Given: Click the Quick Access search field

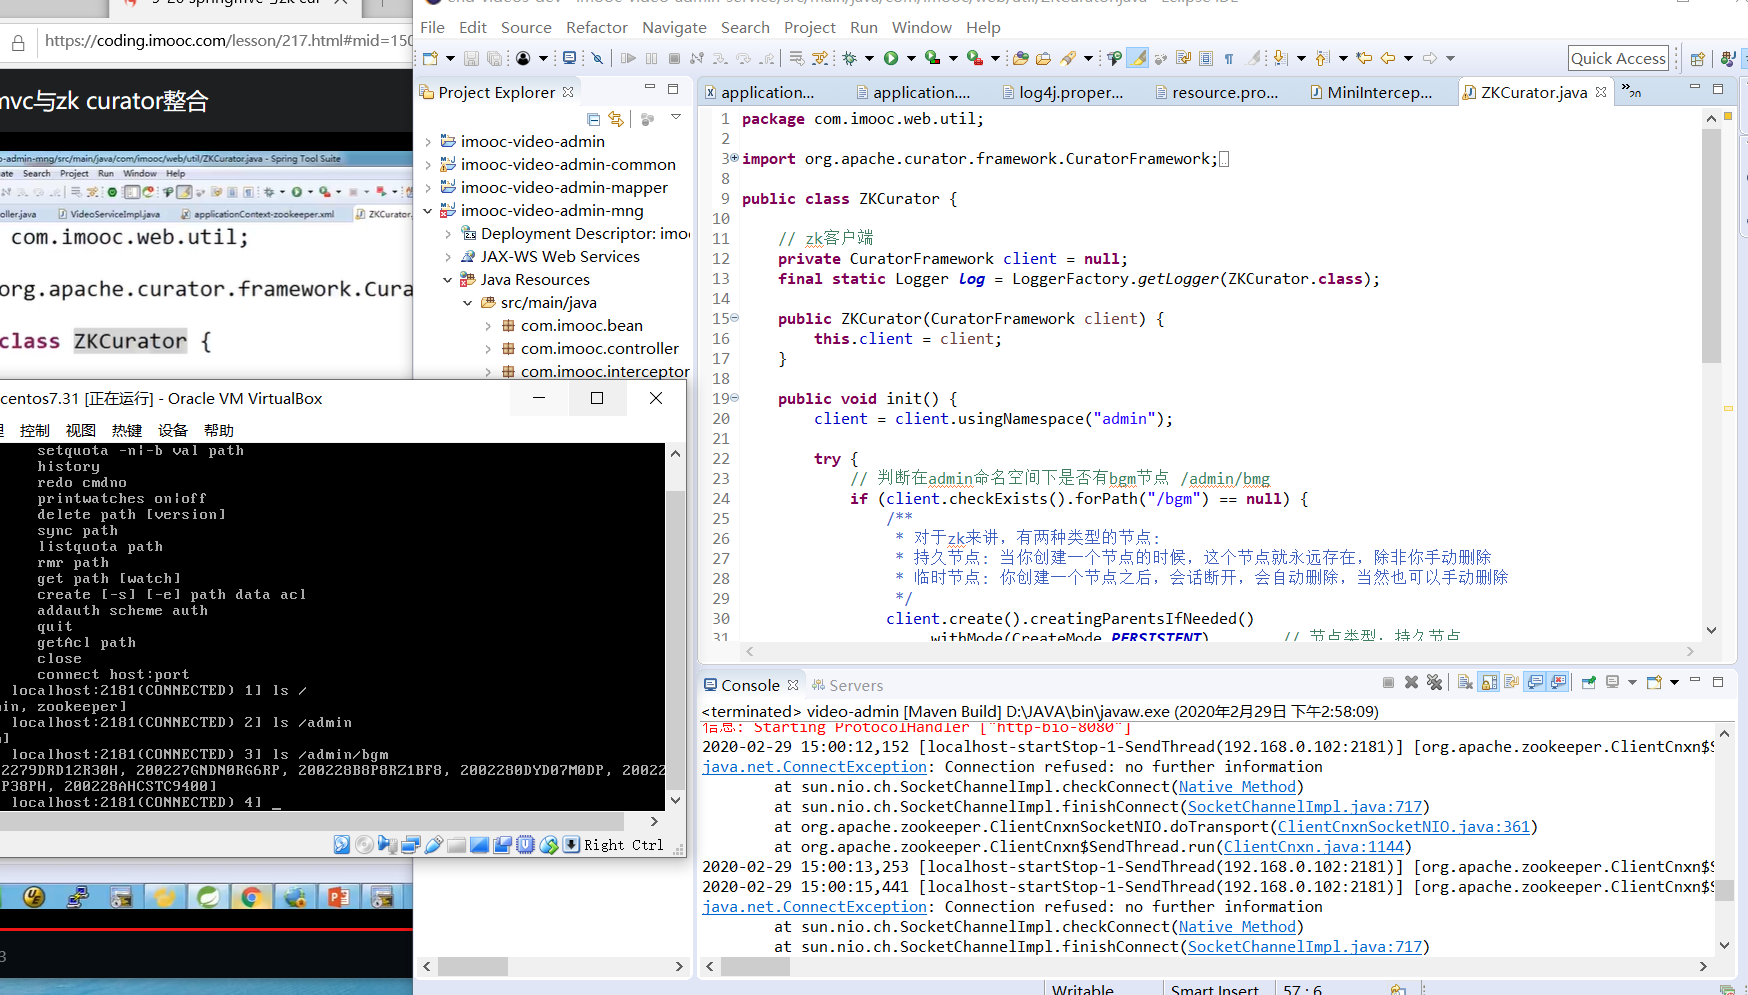Looking at the screenshot, I should [x=1618, y=58].
